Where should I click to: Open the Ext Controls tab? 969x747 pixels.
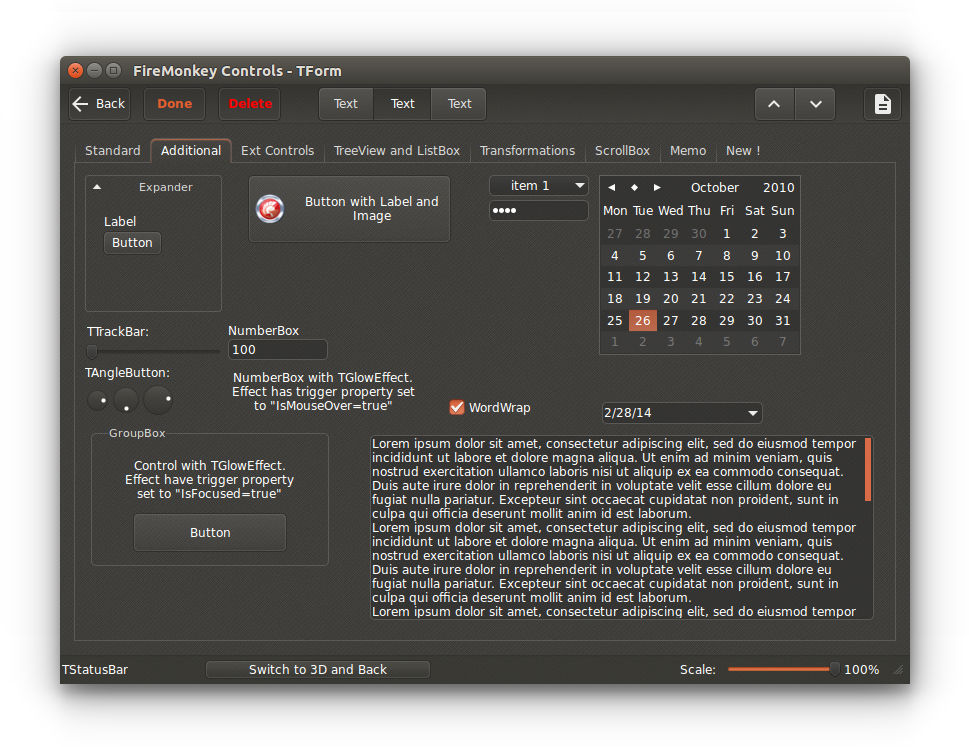[277, 151]
